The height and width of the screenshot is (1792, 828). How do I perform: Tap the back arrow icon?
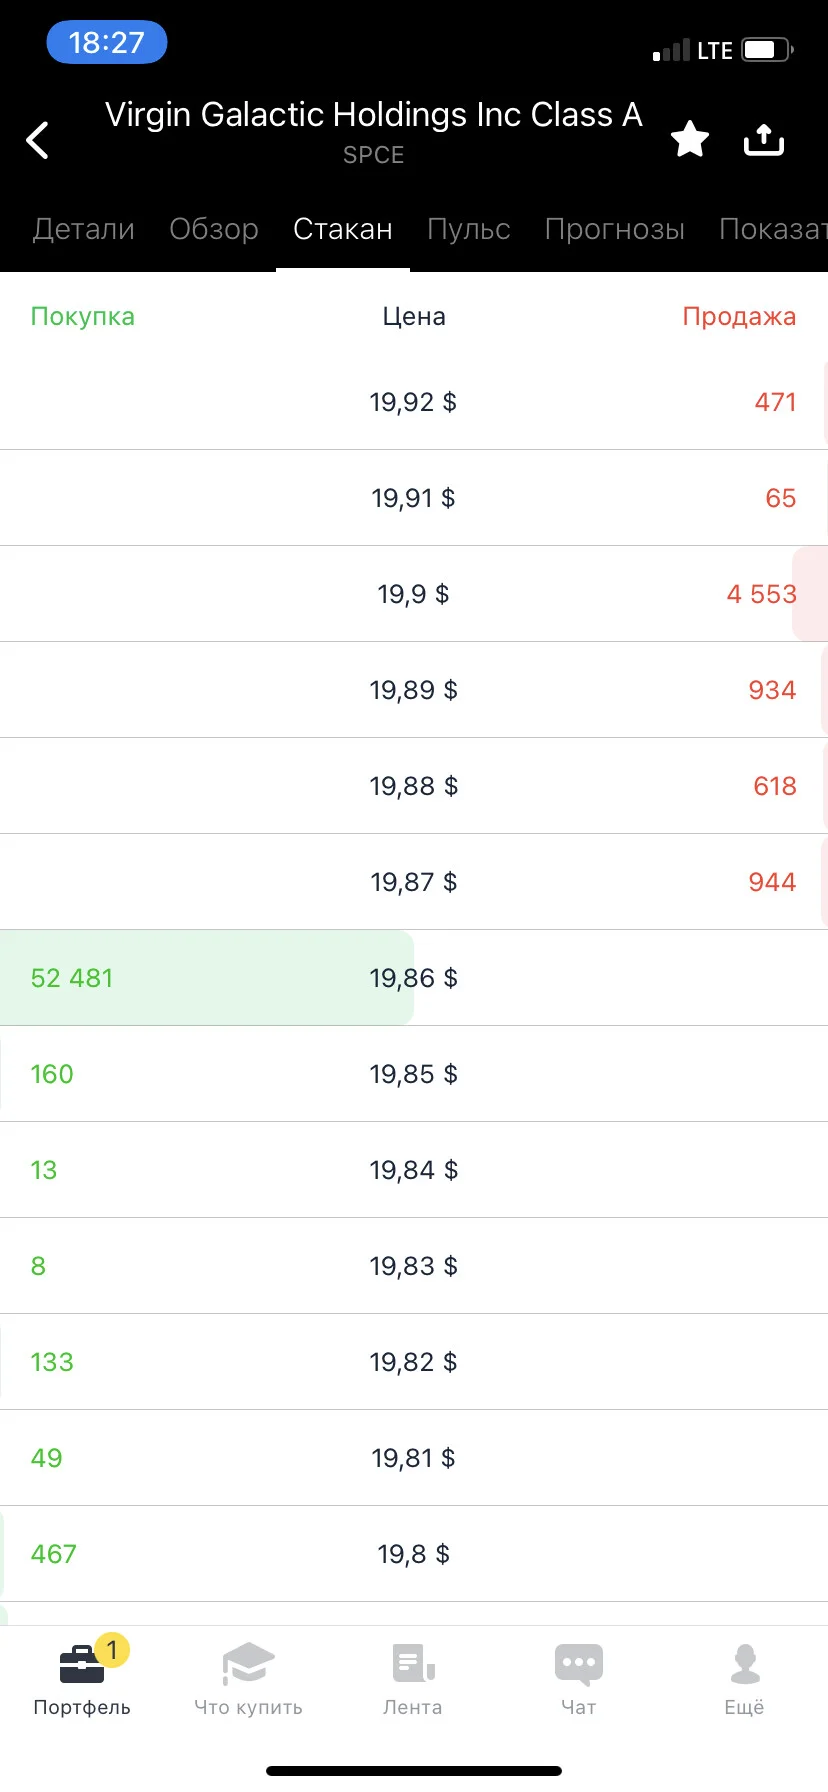point(38,140)
